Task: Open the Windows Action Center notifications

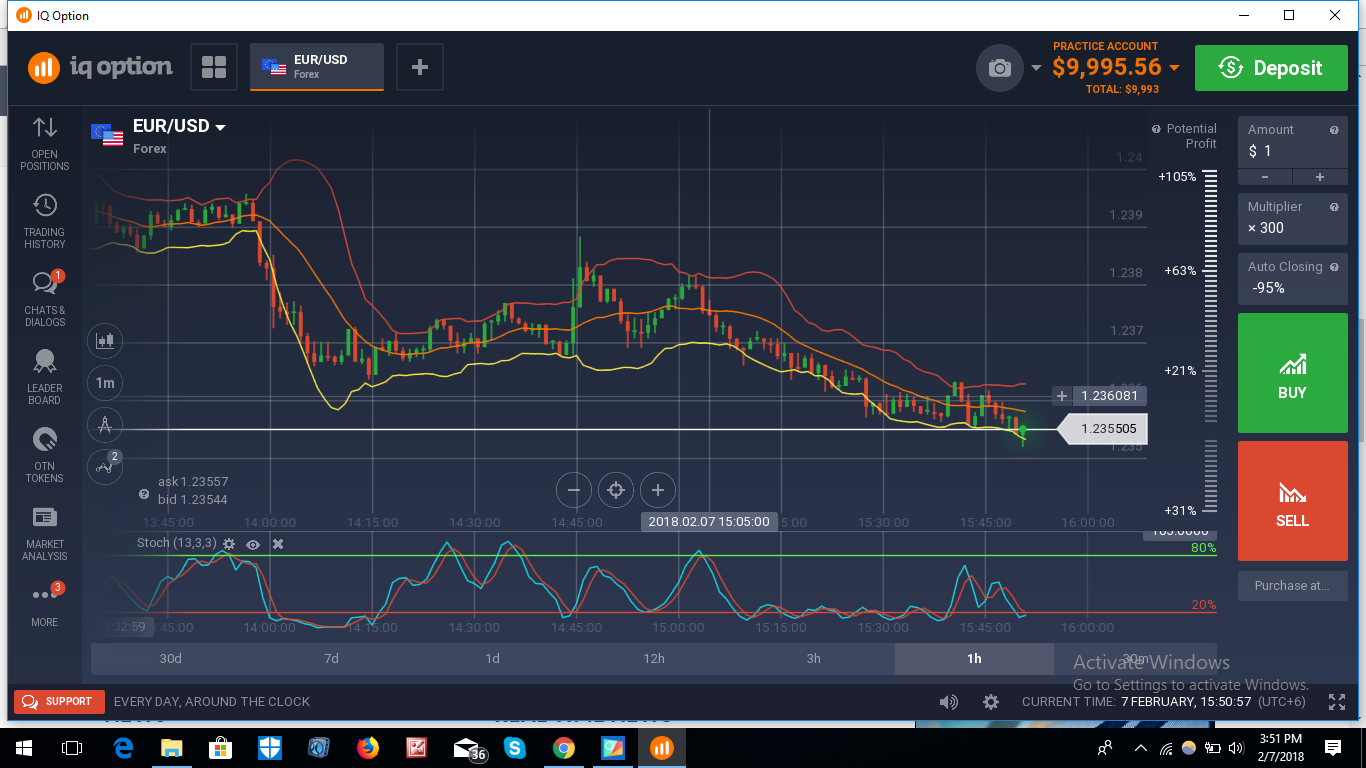Action: [1332, 748]
